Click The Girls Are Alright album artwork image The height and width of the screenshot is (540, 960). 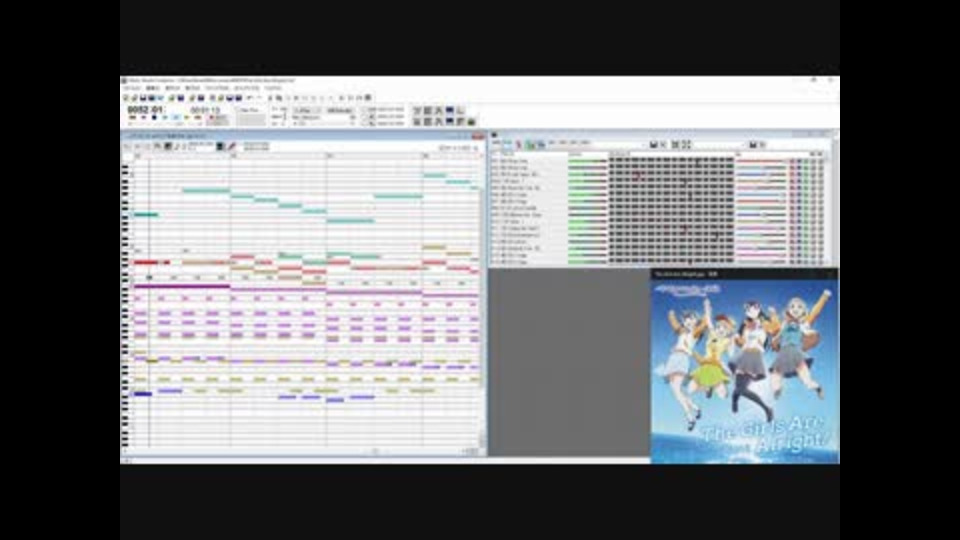[744, 372]
